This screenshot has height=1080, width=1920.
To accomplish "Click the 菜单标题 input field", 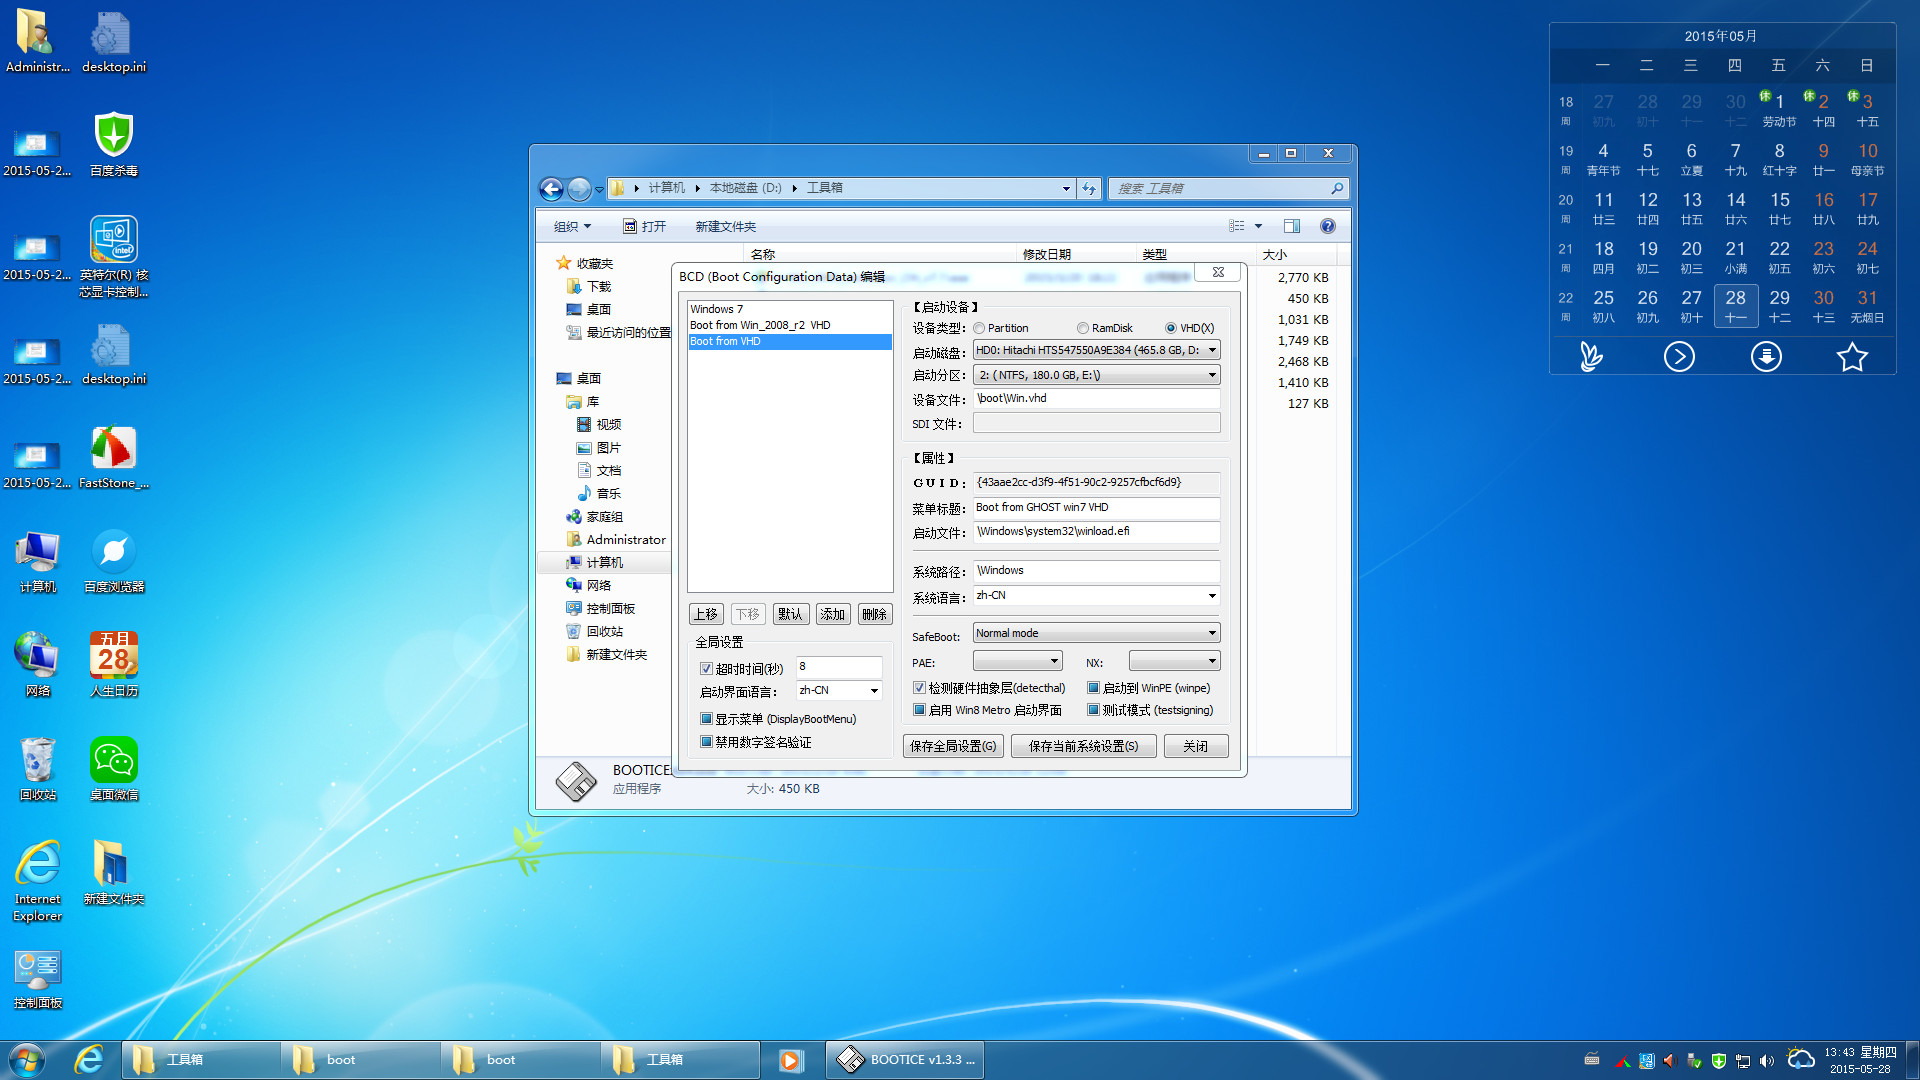I will pyautogui.click(x=1096, y=508).
